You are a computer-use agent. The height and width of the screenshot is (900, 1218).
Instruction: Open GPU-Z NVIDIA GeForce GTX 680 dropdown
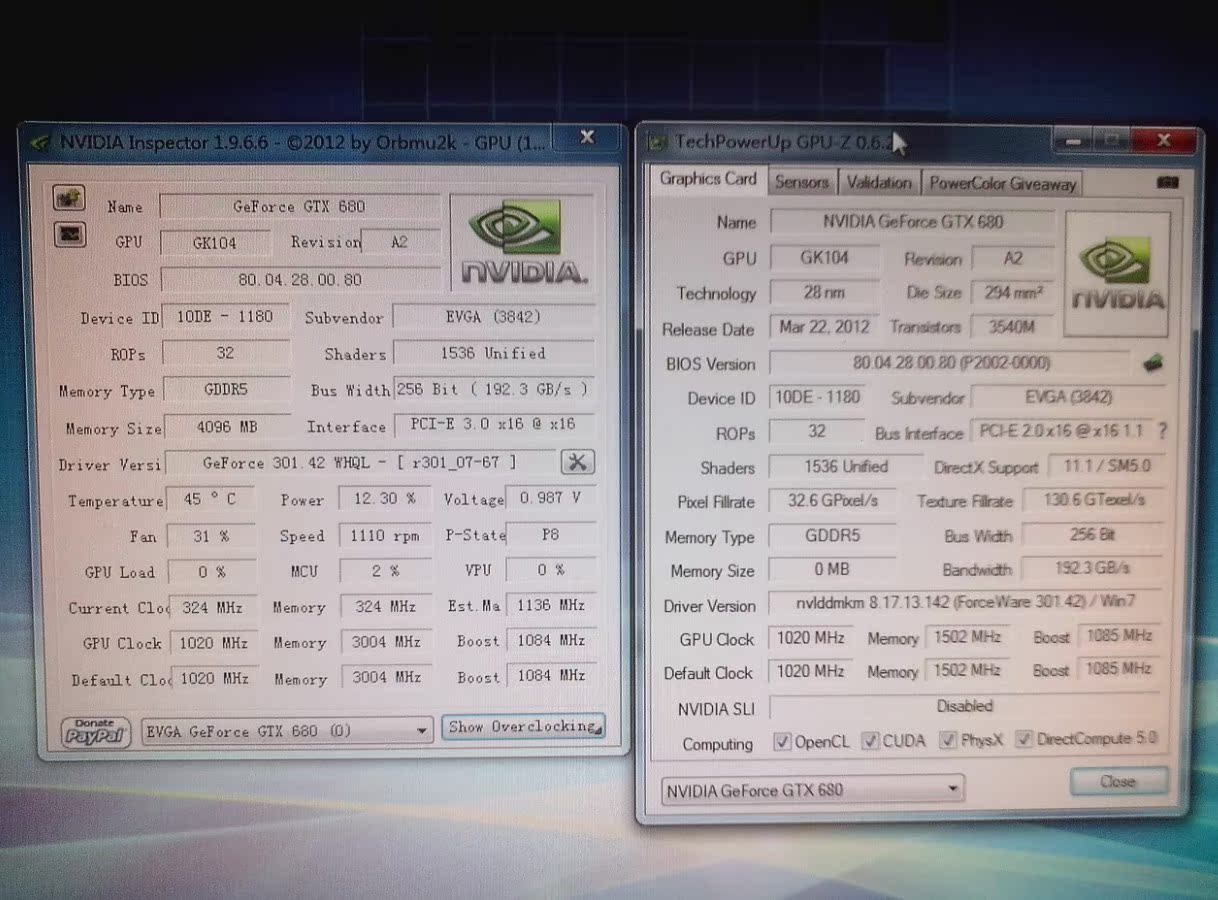(x=812, y=790)
